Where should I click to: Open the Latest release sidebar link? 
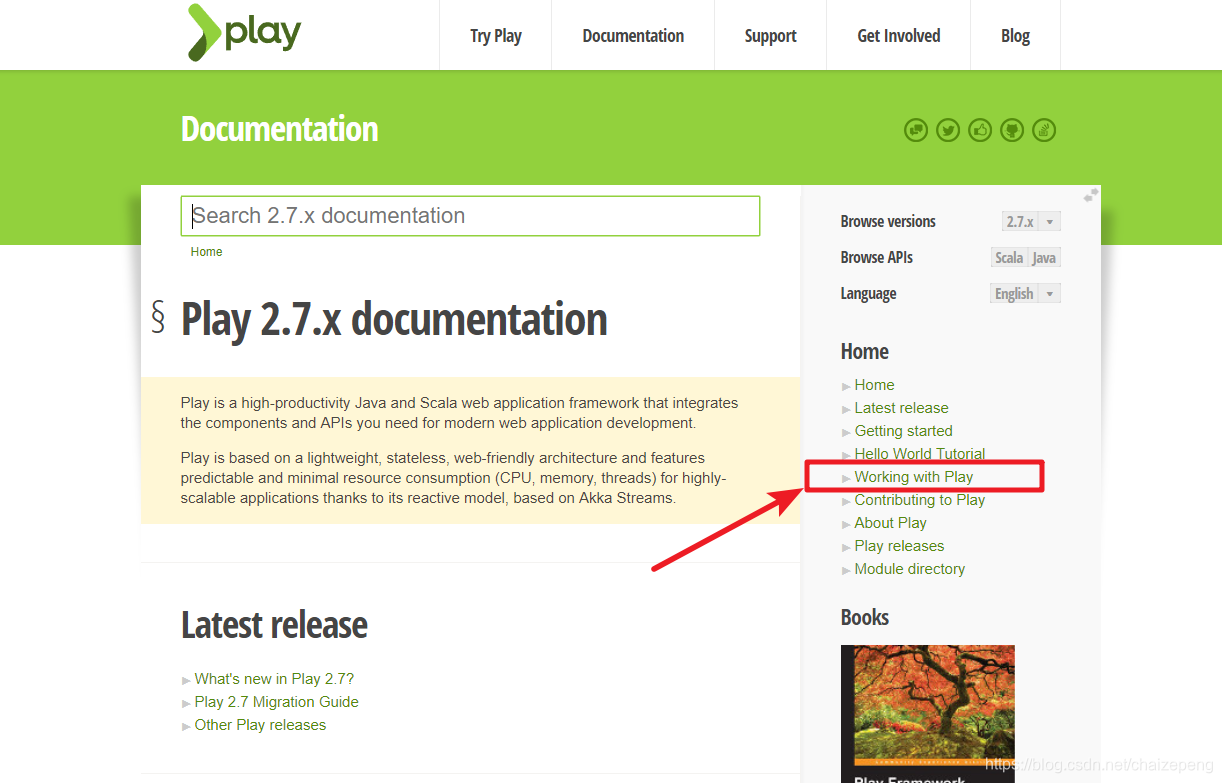tap(901, 408)
